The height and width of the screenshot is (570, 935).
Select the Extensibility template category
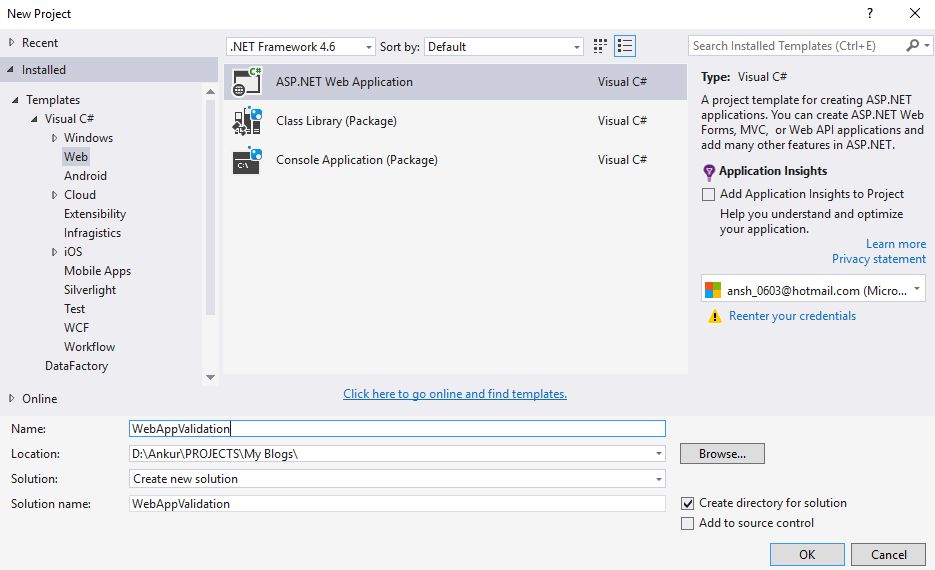pos(95,214)
